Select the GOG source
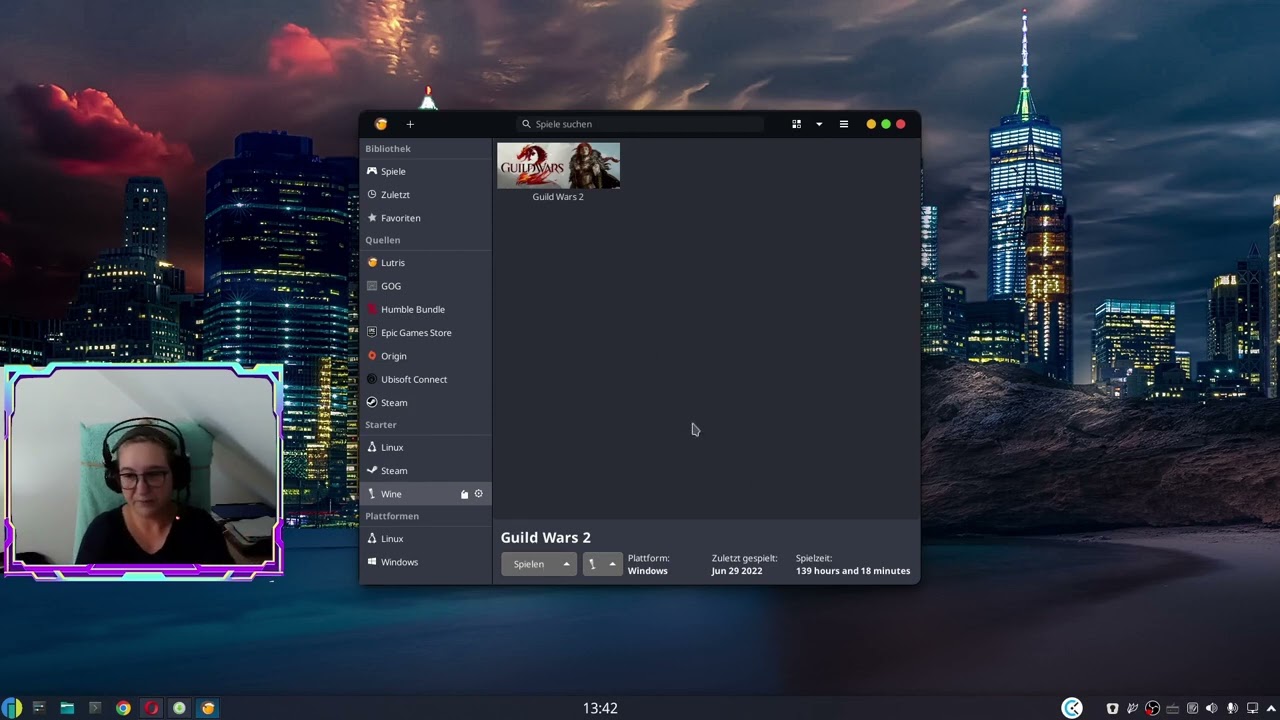The image size is (1280, 720). pyautogui.click(x=426, y=286)
